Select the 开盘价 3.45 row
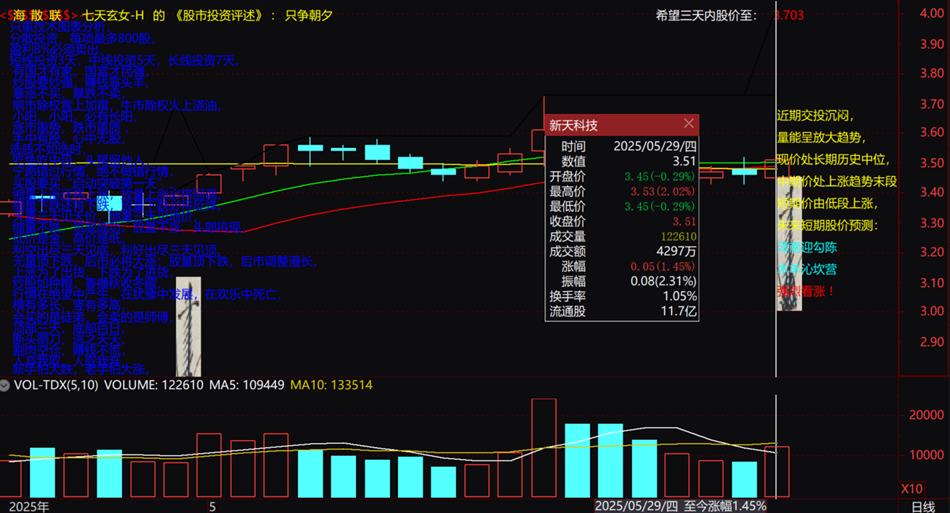950x513 pixels. click(622, 176)
